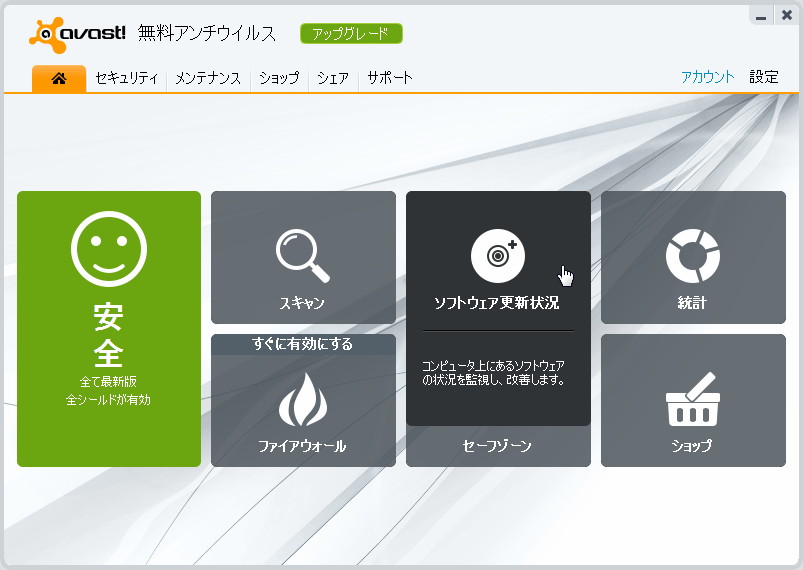803x570 pixels.
Task: Click the statistics pie chart icon
Action: pos(693,256)
